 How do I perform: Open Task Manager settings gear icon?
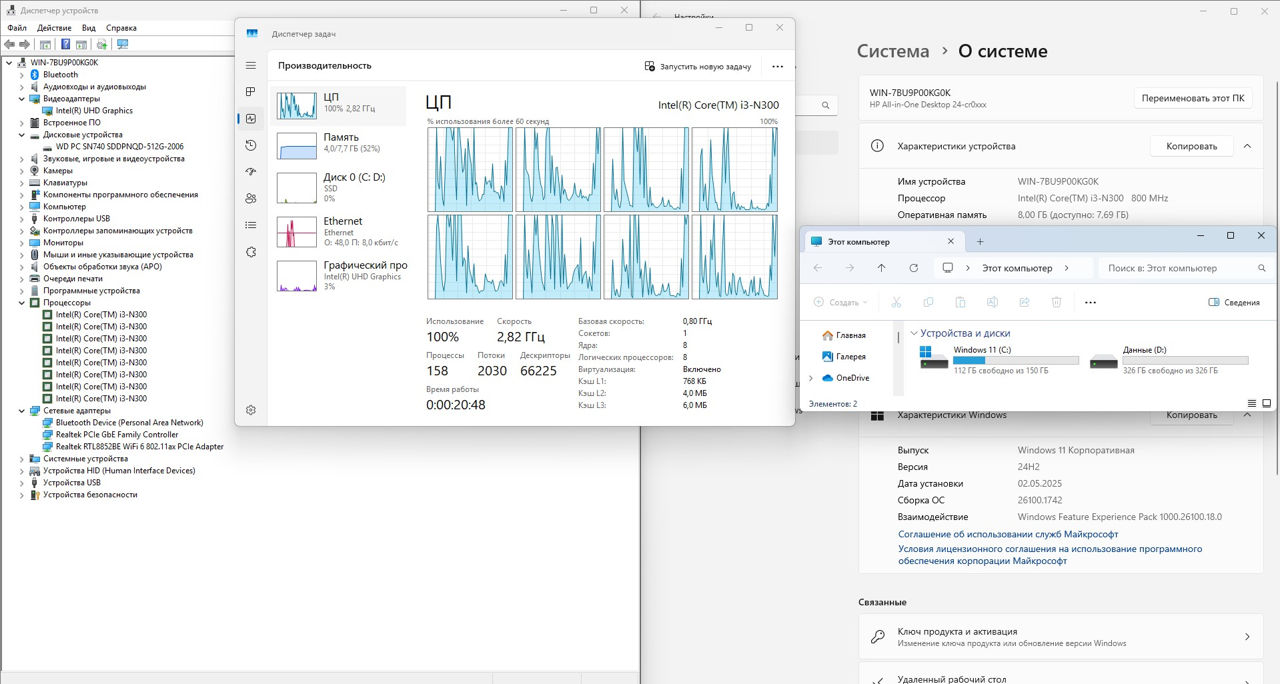[251, 410]
